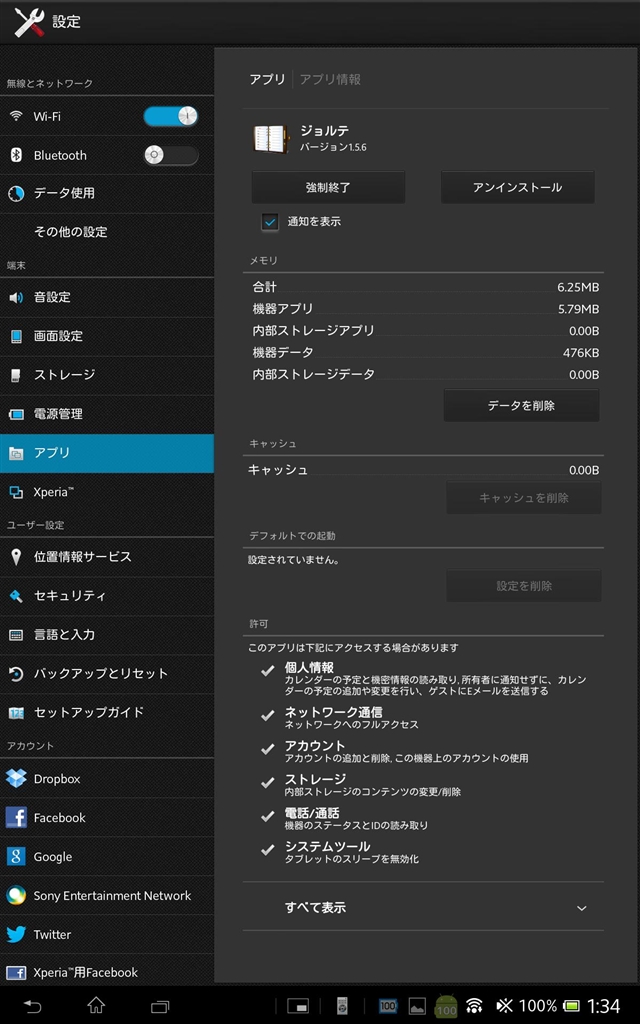640x1024 pixels.
Task: Tap the 1:34 clock in the status bar
Action: click(603, 1006)
